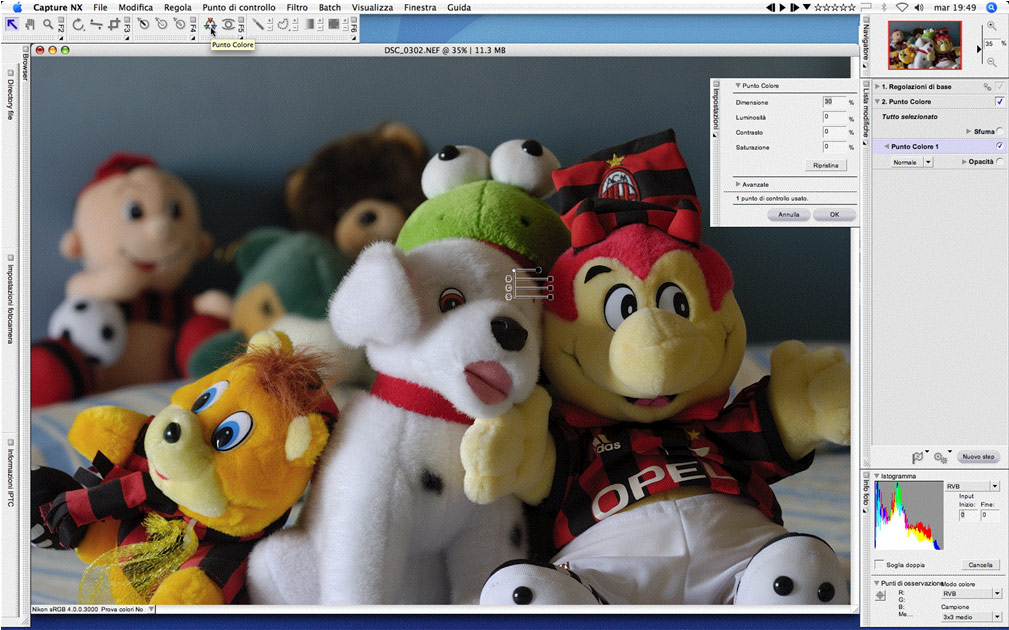Image resolution: width=1009 pixels, height=630 pixels.
Task: Open the Modifica menu
Action: [x=136, y=8]
